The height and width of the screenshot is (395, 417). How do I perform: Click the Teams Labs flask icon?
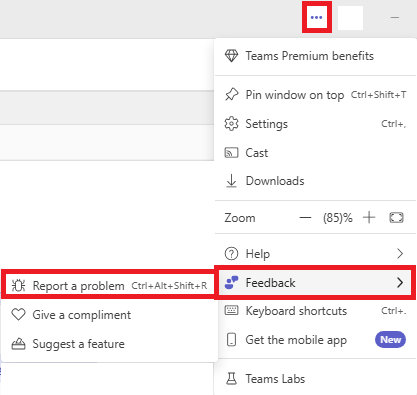[x=231, y=379]
